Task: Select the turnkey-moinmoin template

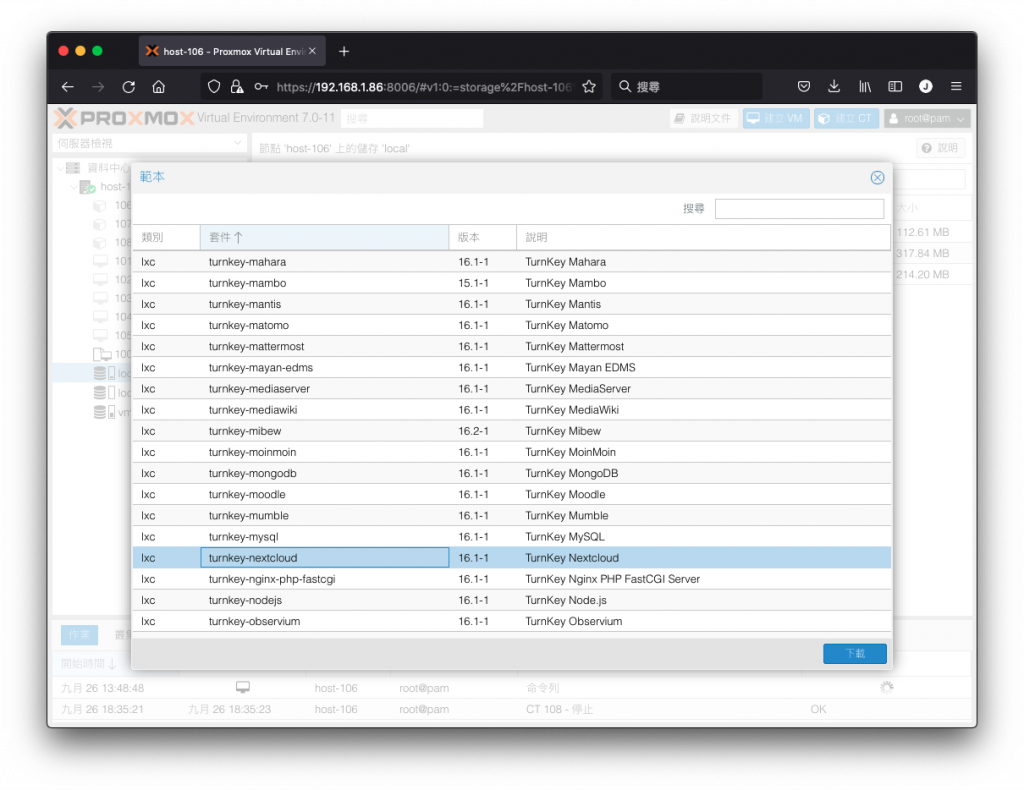Action: [512, 452]
